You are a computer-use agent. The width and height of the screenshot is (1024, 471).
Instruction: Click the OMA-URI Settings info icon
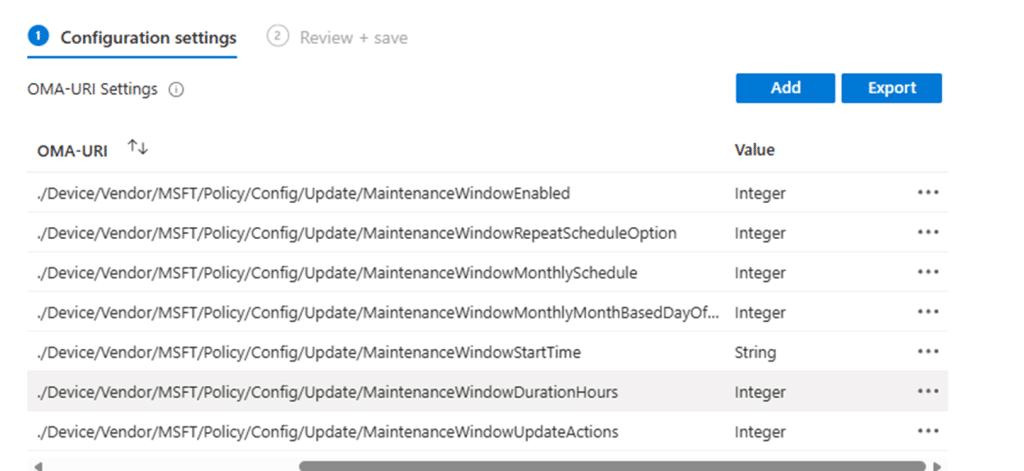pyautogui.click(x=176, y=89)
